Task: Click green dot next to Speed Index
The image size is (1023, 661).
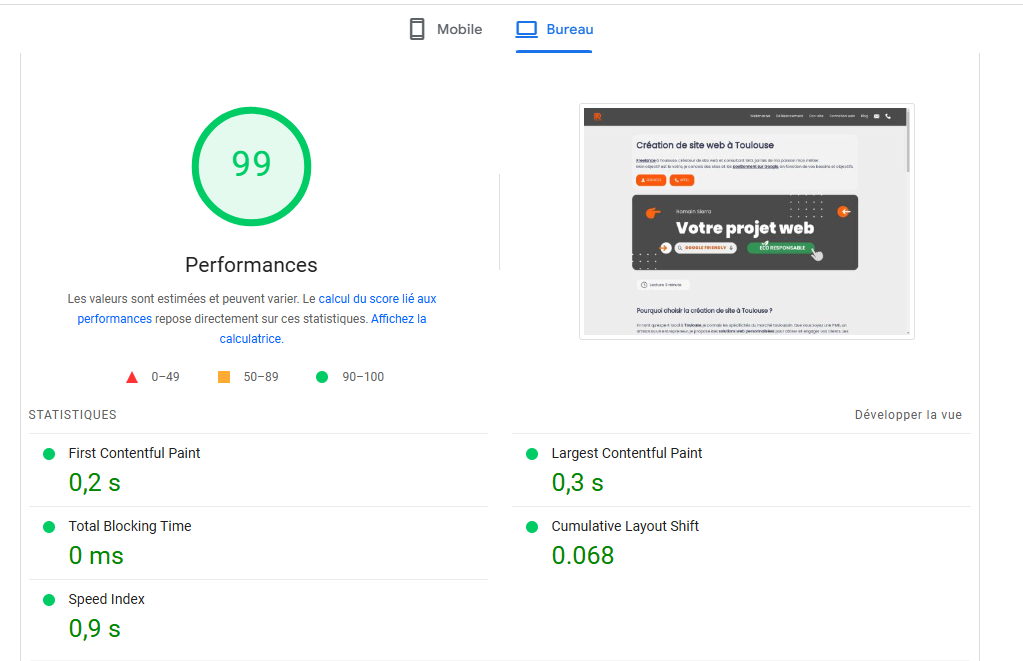Action: pyautogui.click(x=48, y=600)
